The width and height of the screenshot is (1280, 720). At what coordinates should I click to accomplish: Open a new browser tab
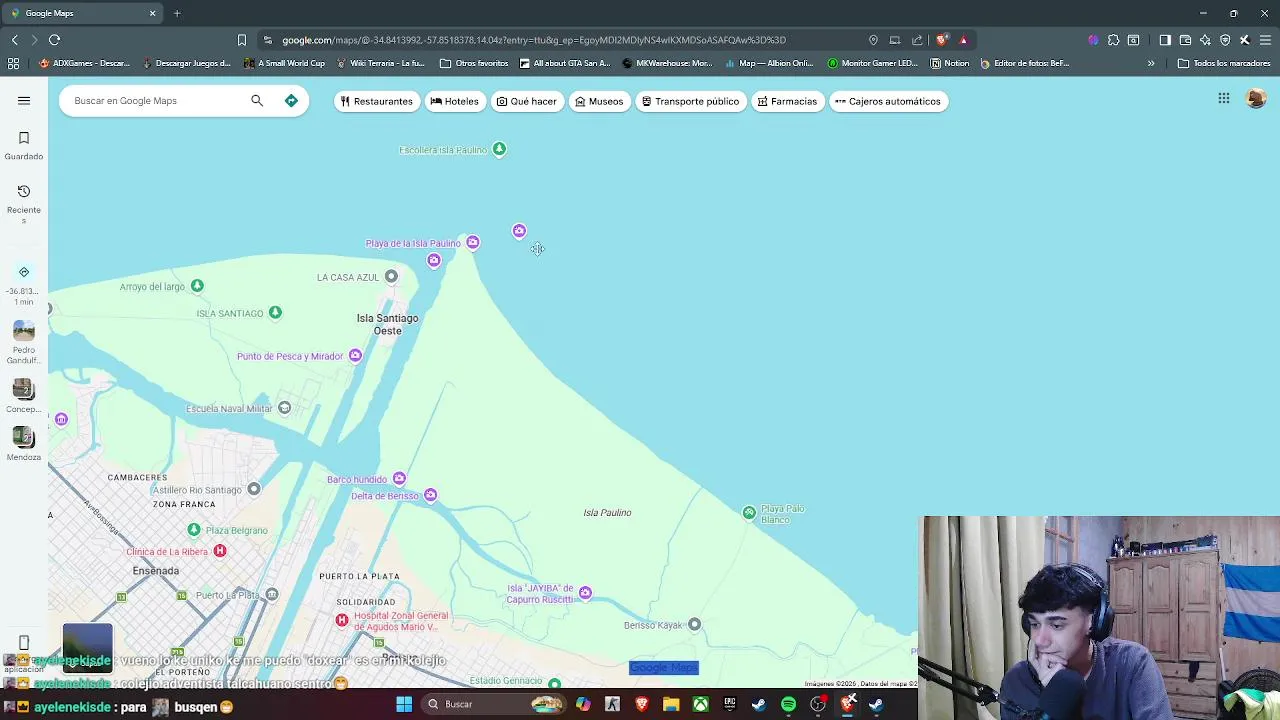(x=177, y=13)
